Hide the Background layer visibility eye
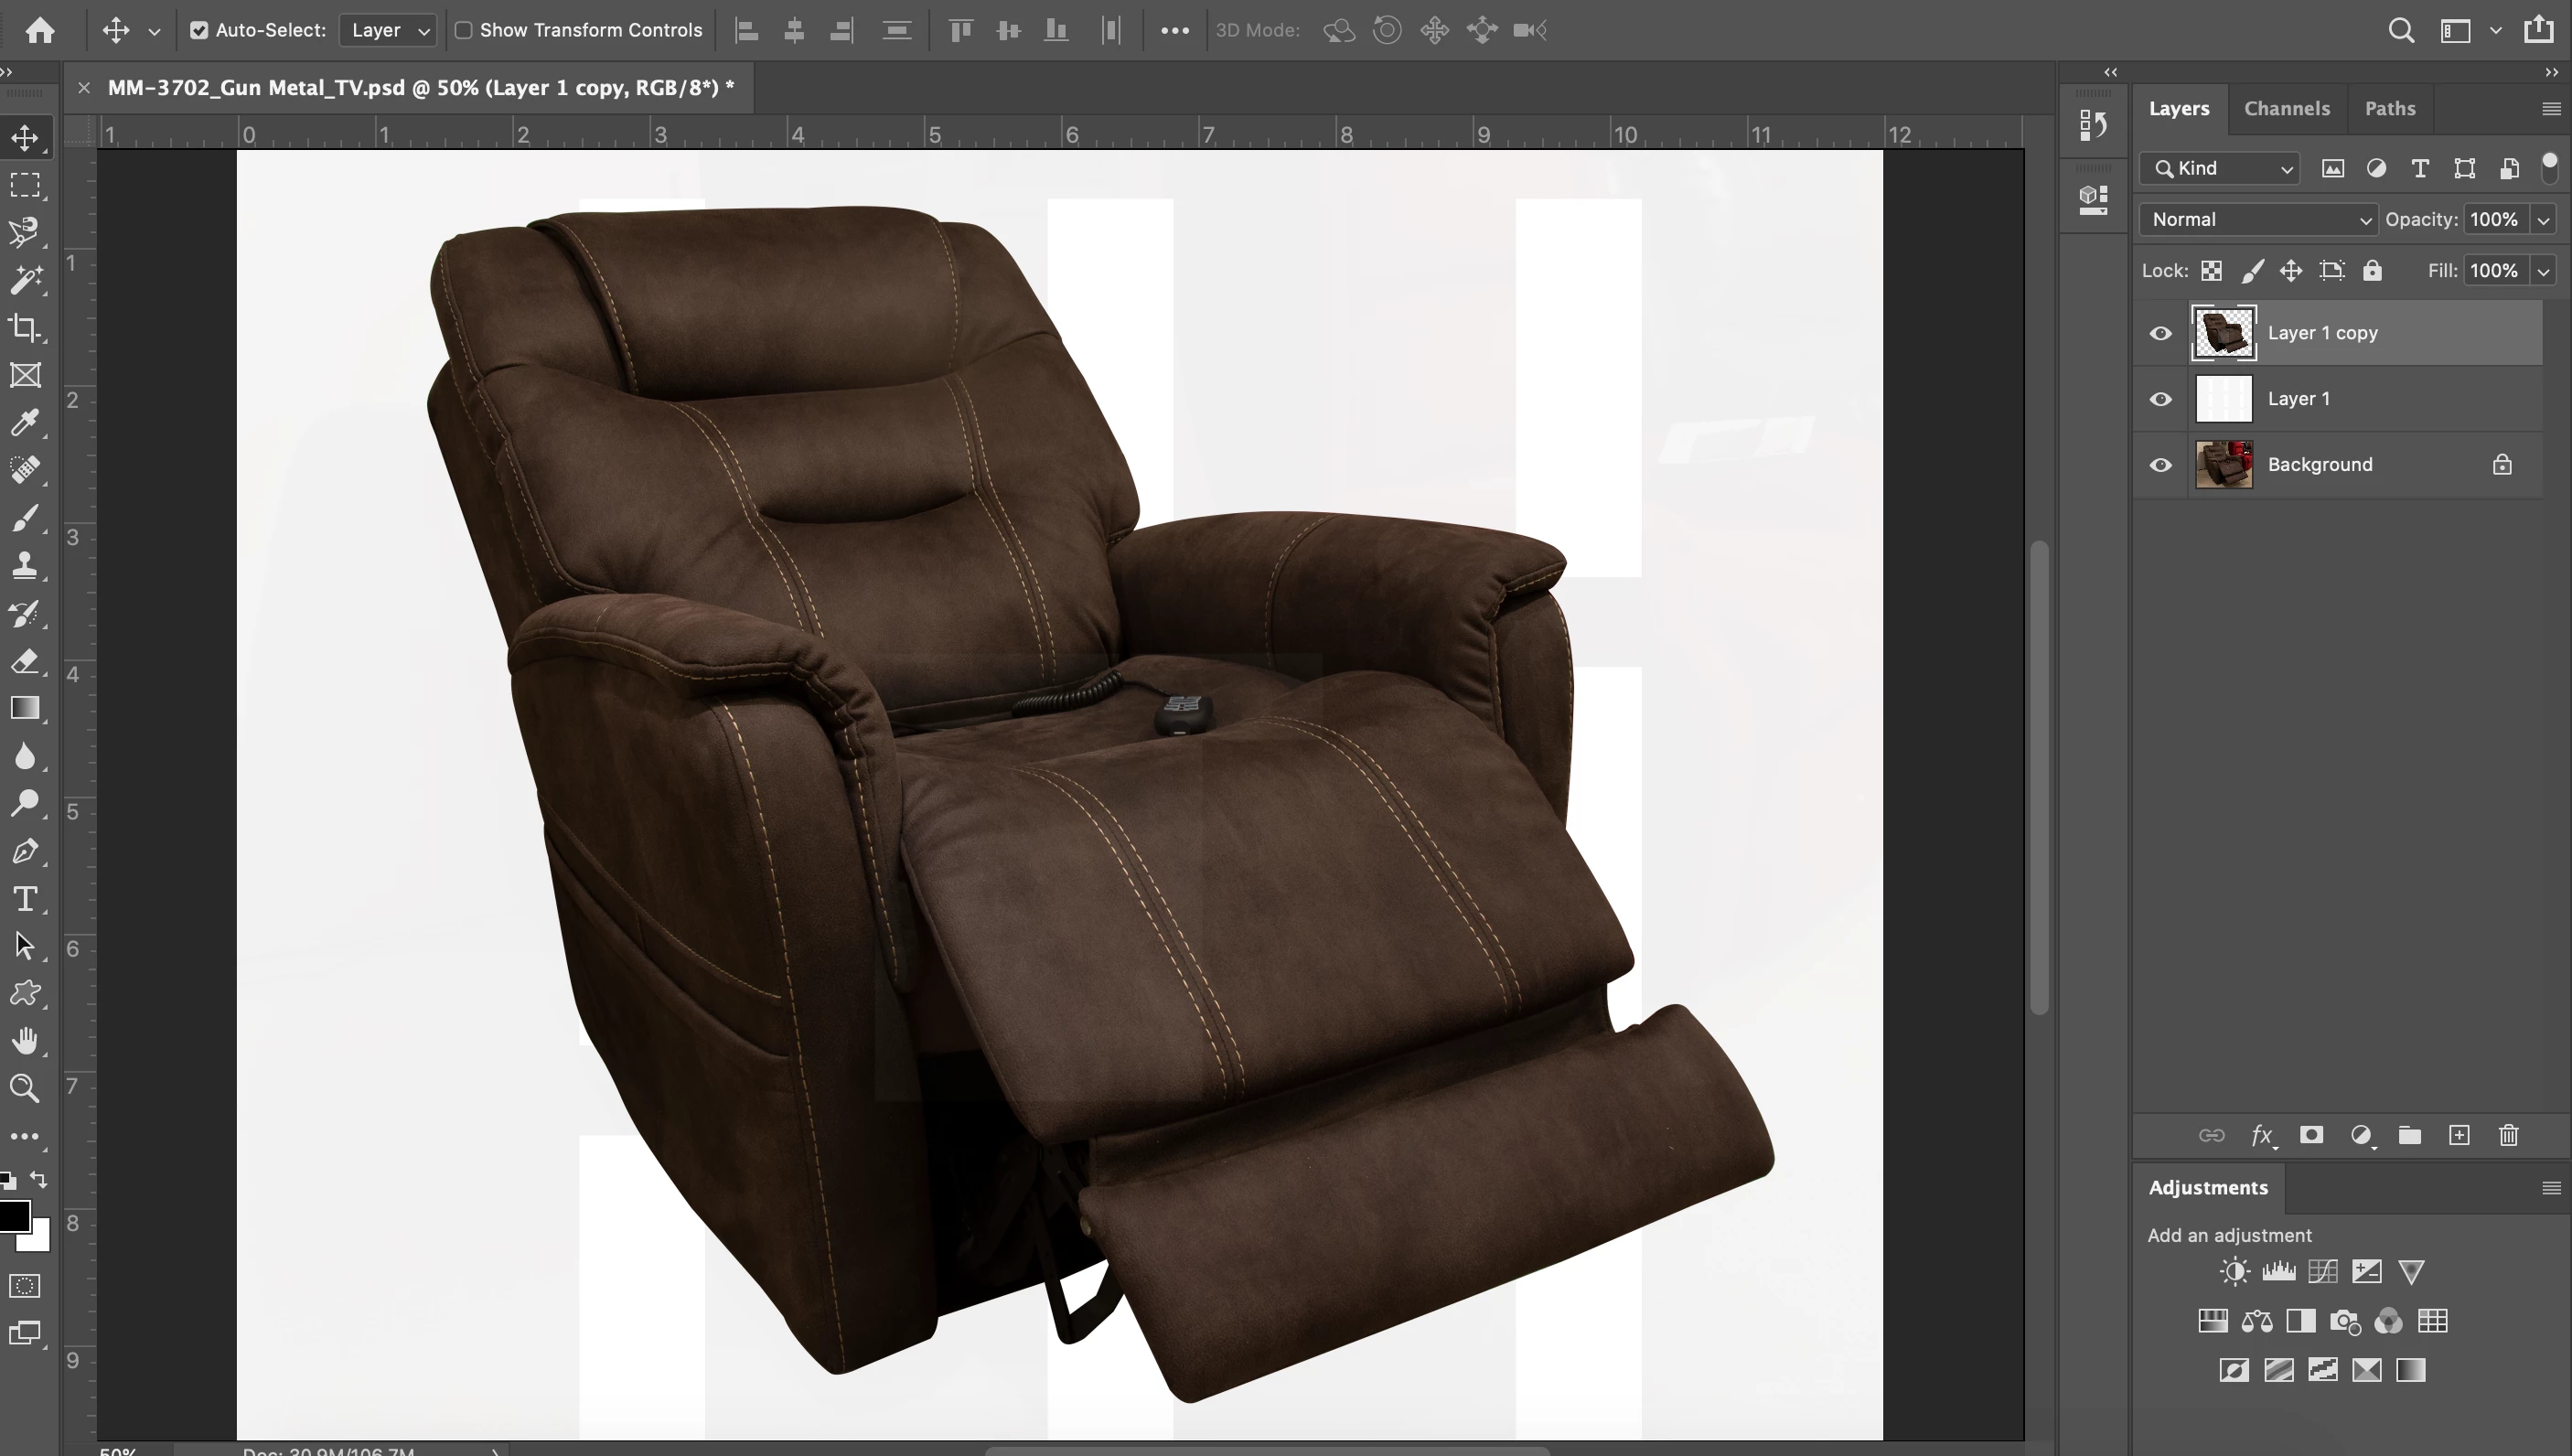2572x1456 pixels. pyautogui.click(x=2160, y=465)
